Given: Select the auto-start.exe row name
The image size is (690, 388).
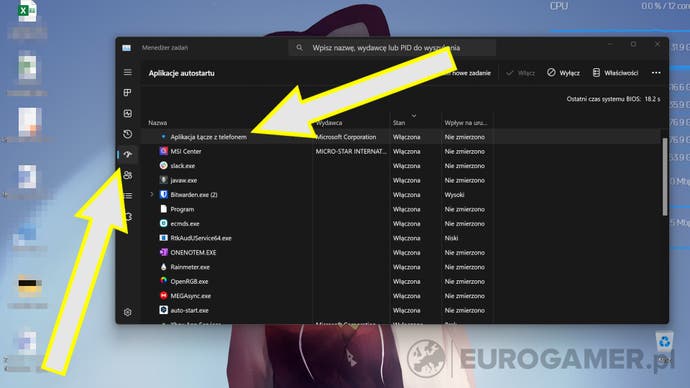Looking at the screenshot, I should (x=189, y=310).
